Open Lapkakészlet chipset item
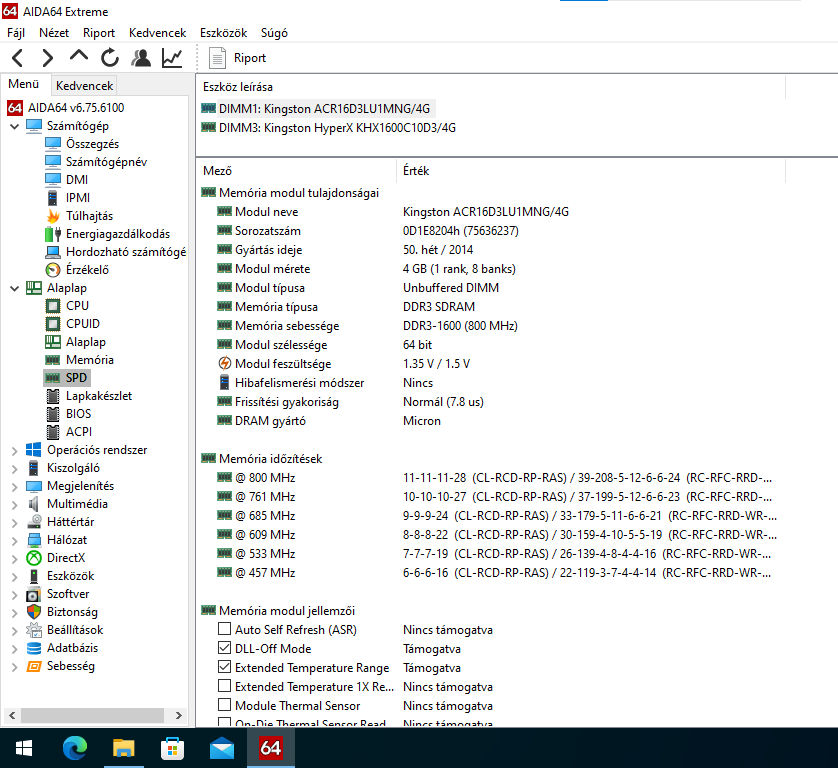Image resolution: width=838 pixels, height=768 pixels. pyautogui.click(x=99, y=395)
